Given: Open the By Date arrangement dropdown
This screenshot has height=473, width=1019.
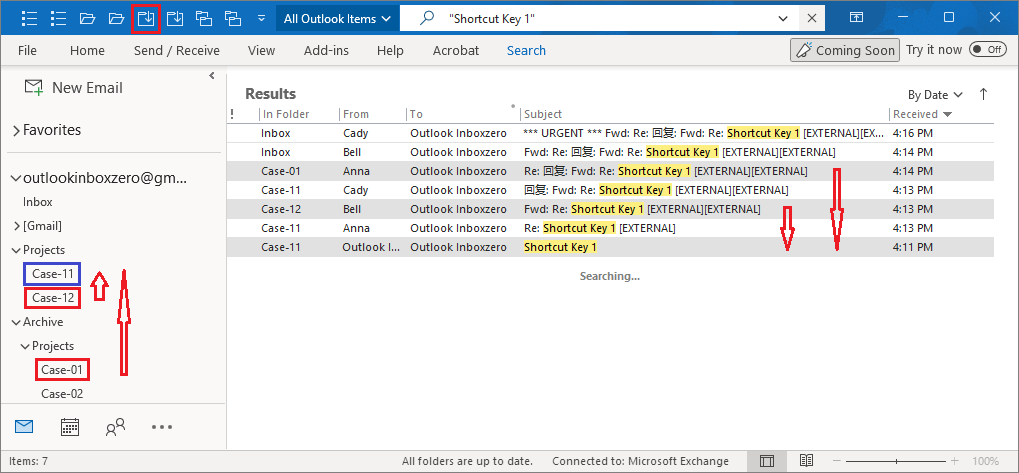Looking at the screenshot, I should tap(935, 95).
